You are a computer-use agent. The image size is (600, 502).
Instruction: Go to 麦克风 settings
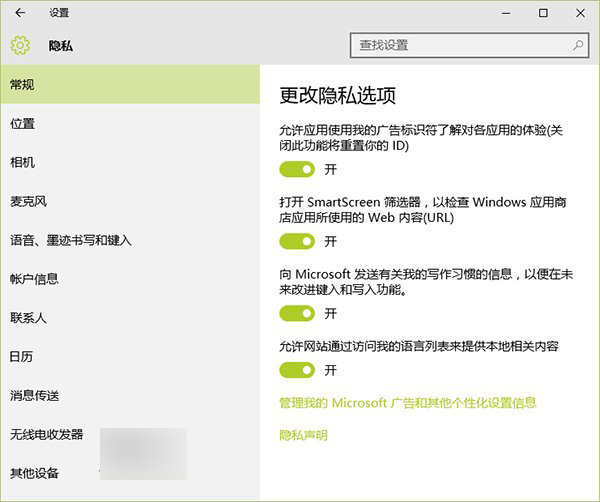(x=28, y=201)
